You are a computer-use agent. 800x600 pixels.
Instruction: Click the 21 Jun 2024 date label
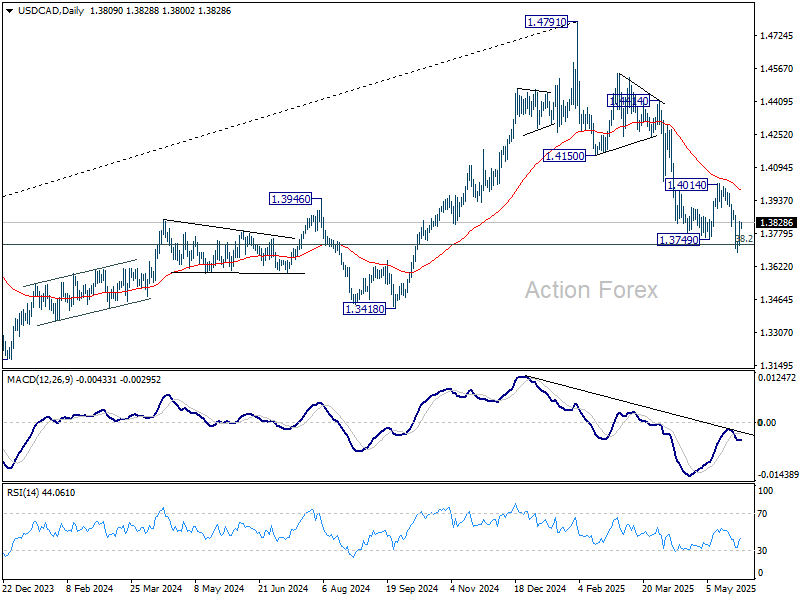coord(283,589)
